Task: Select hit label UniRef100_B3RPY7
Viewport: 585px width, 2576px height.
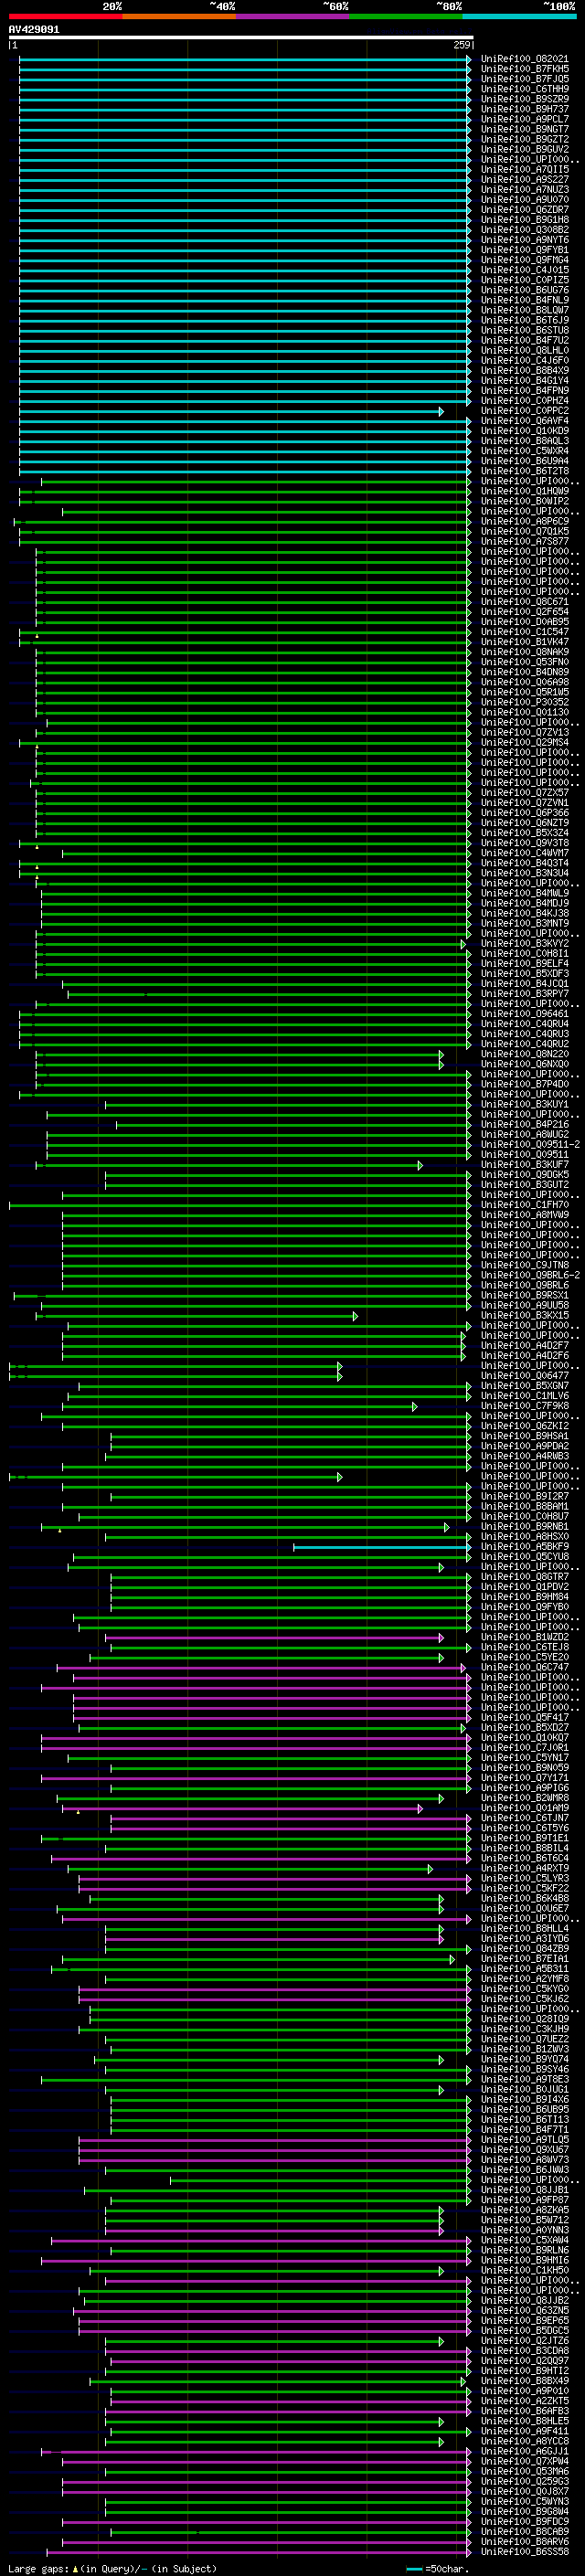Action: pos(525,994)
